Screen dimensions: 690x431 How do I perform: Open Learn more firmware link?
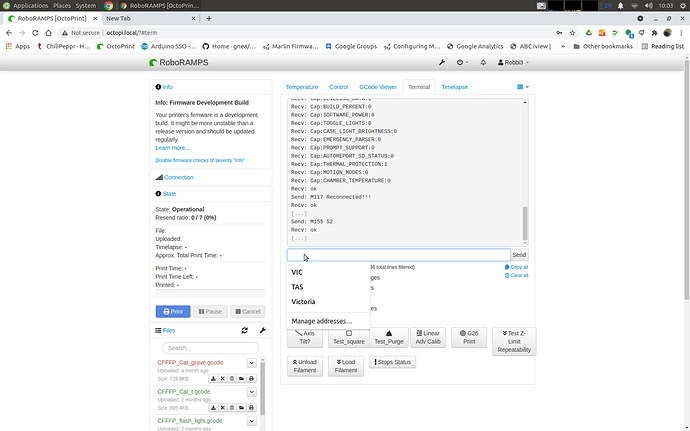(x=172, y=148)
